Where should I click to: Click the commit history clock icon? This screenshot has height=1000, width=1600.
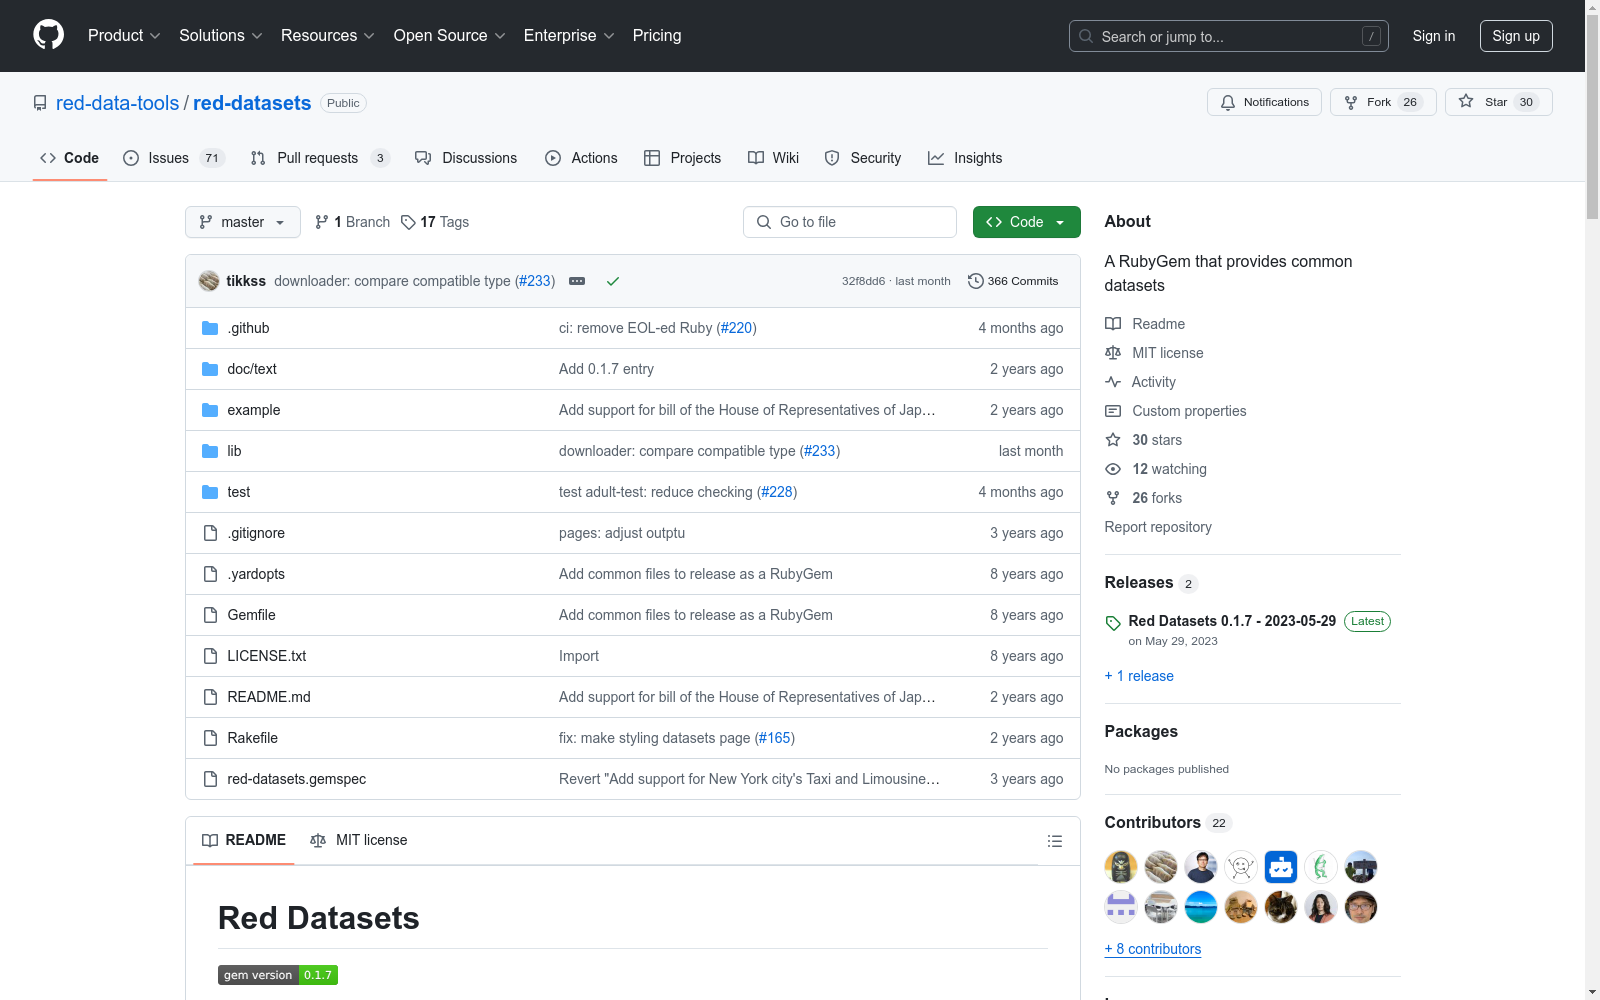pos(976,281)
